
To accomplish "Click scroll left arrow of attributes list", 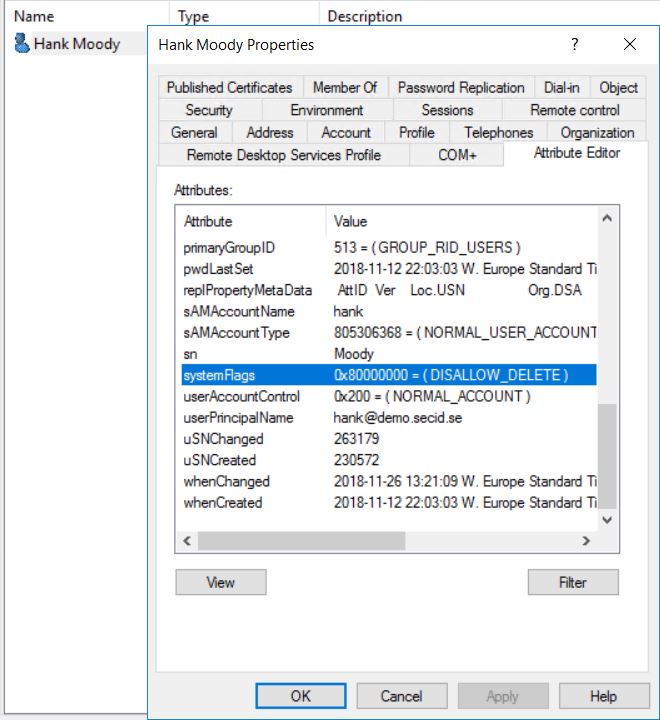I will pyautogui.click(x=186, y=541).
